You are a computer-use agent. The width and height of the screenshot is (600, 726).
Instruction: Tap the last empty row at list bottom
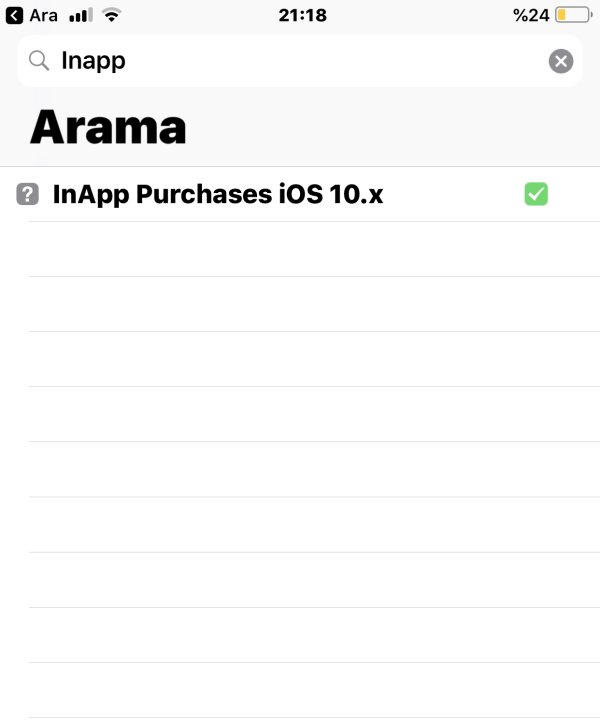[300, 690]
